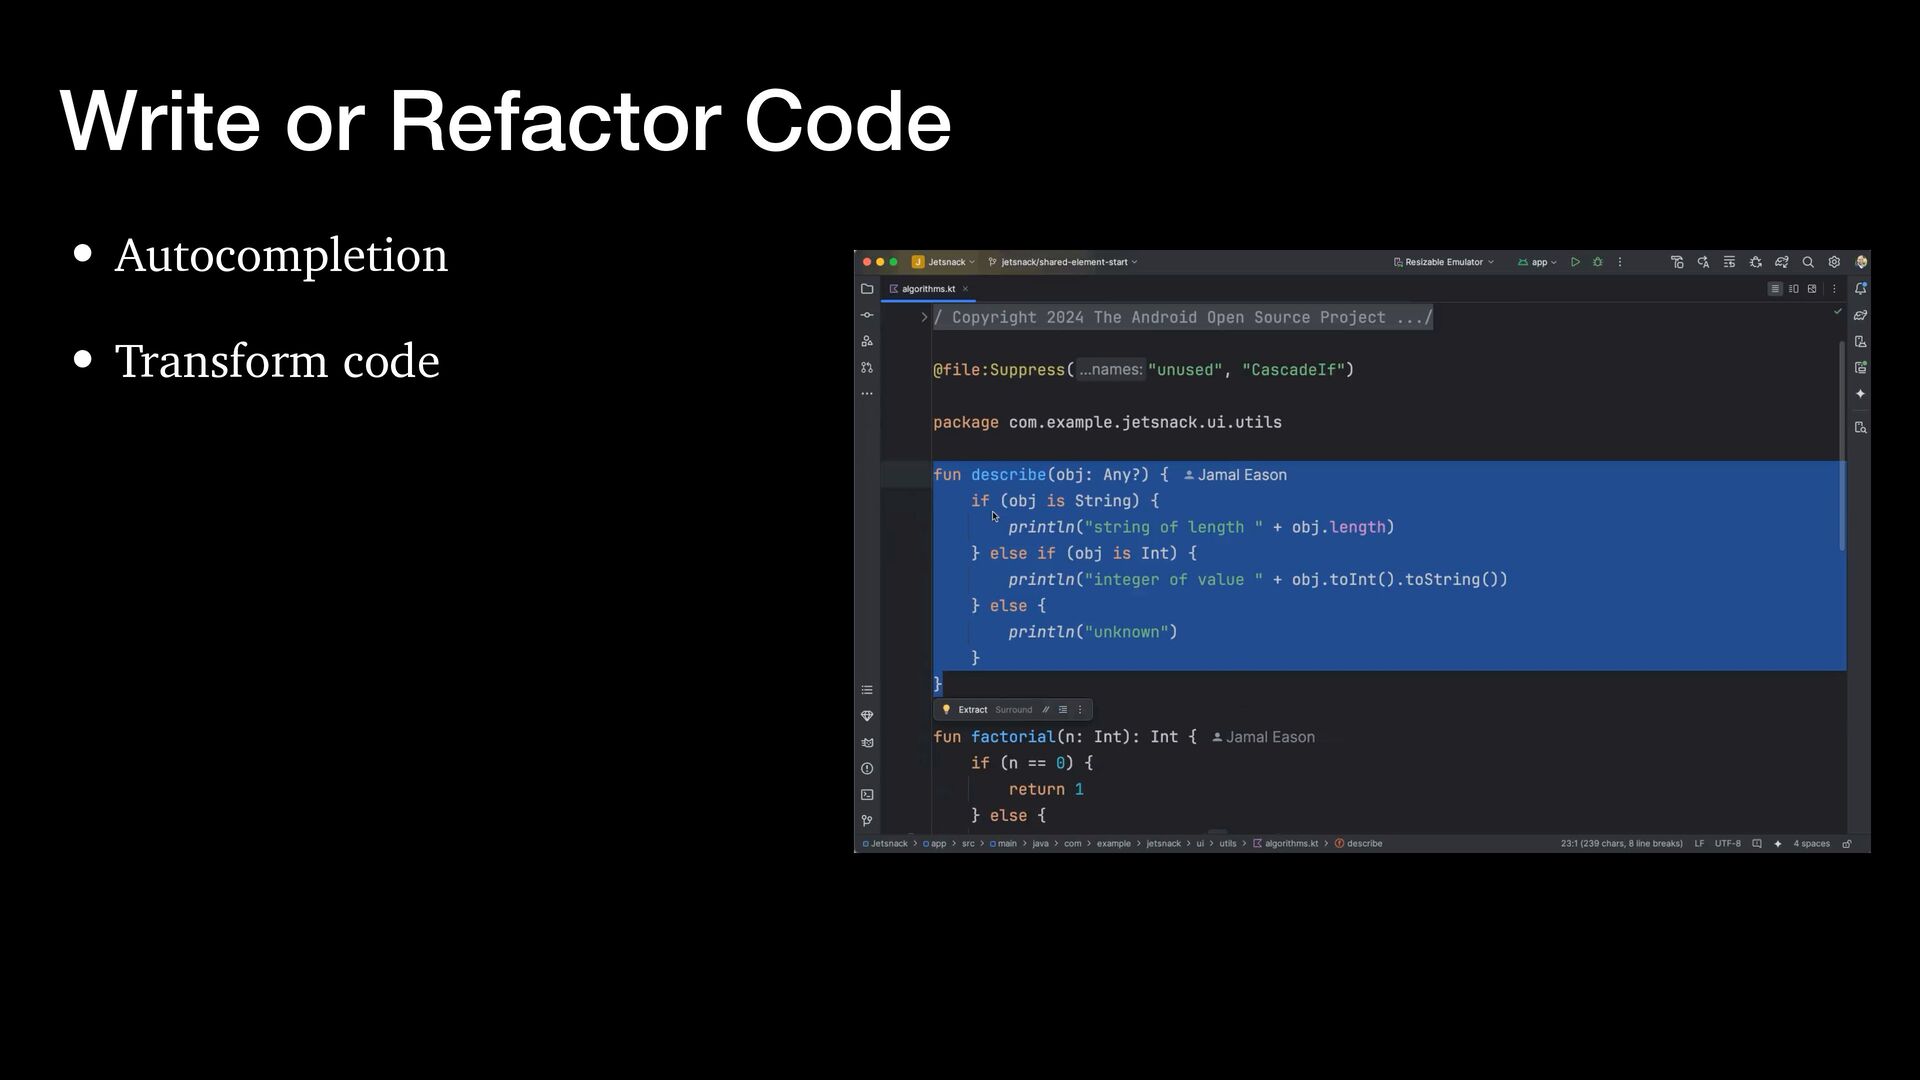Open the Logcat tool window icon
Viewport: 1920px width, 1080px height.
pos(867,743)
